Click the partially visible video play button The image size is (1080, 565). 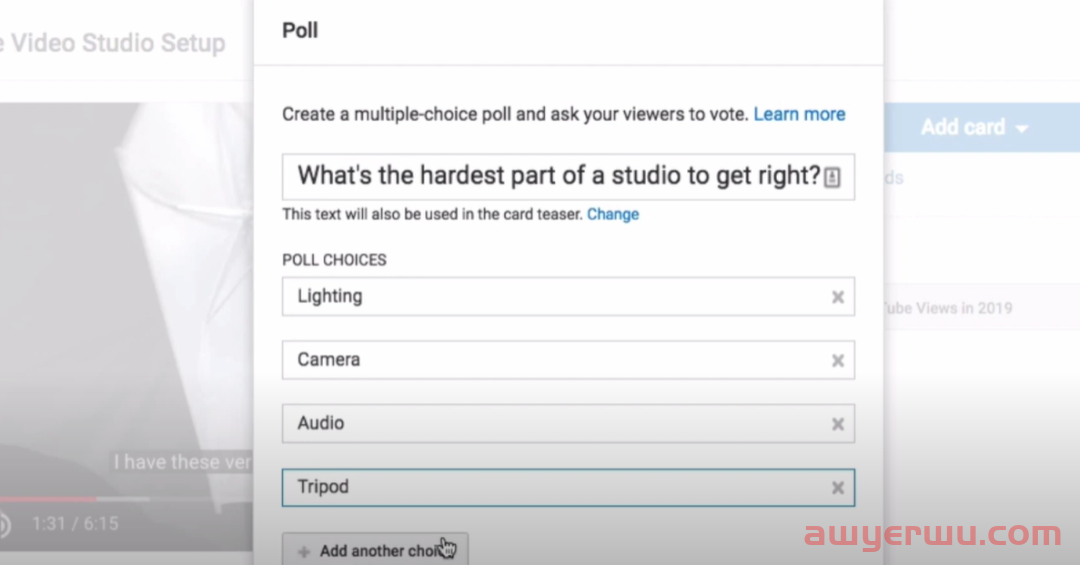[3, 524]
